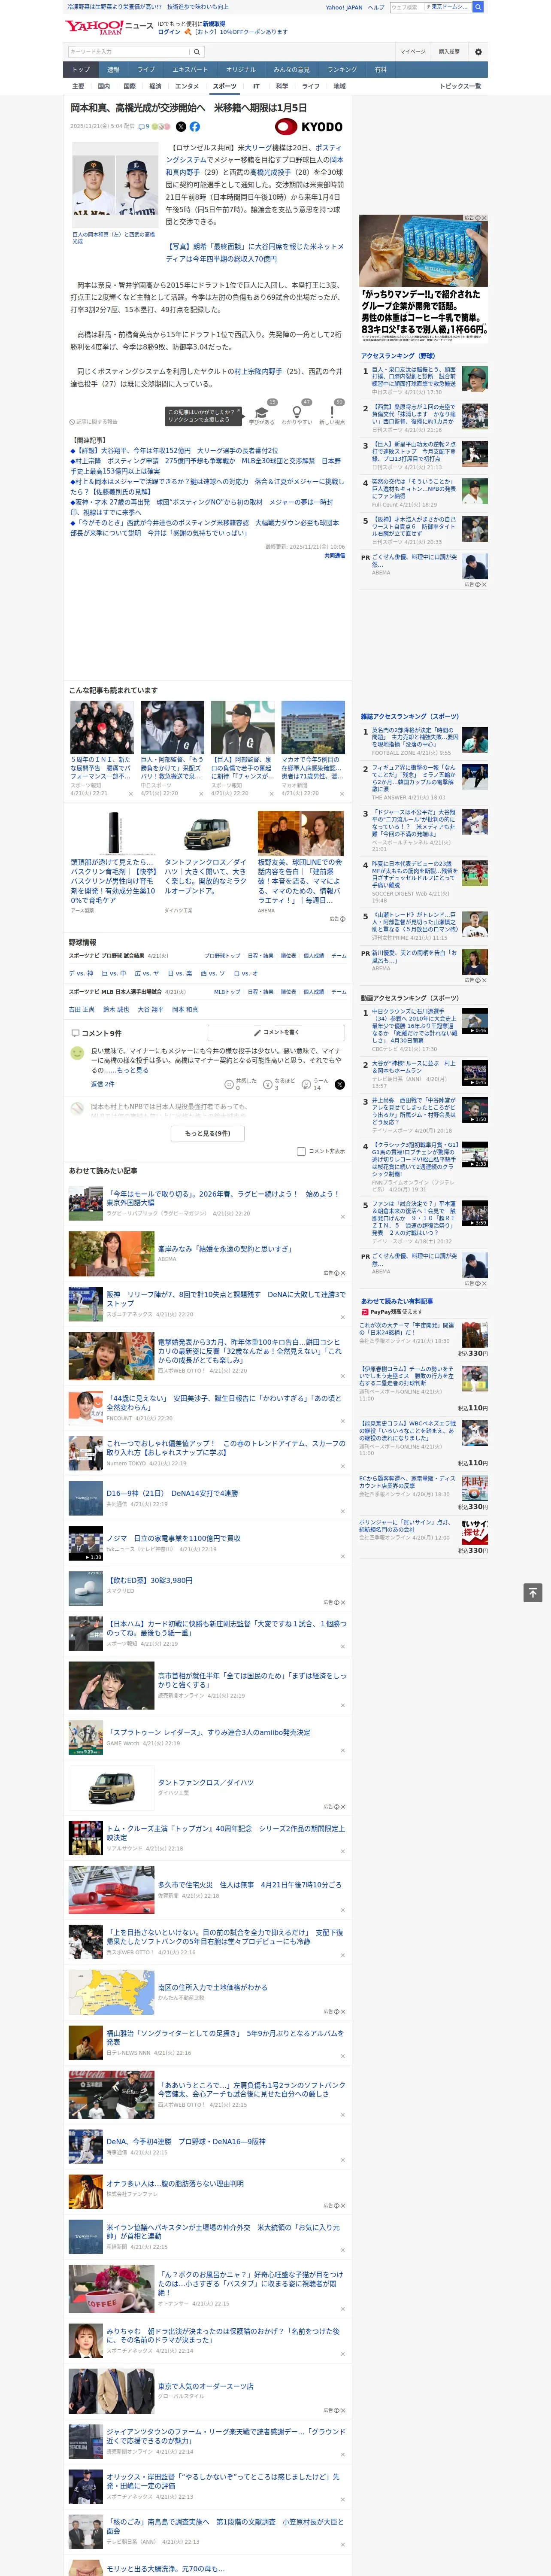Open the 東京ドームシ… search dropdown
The width and height of the screenshot is (551, 2576).
(448, 7)
